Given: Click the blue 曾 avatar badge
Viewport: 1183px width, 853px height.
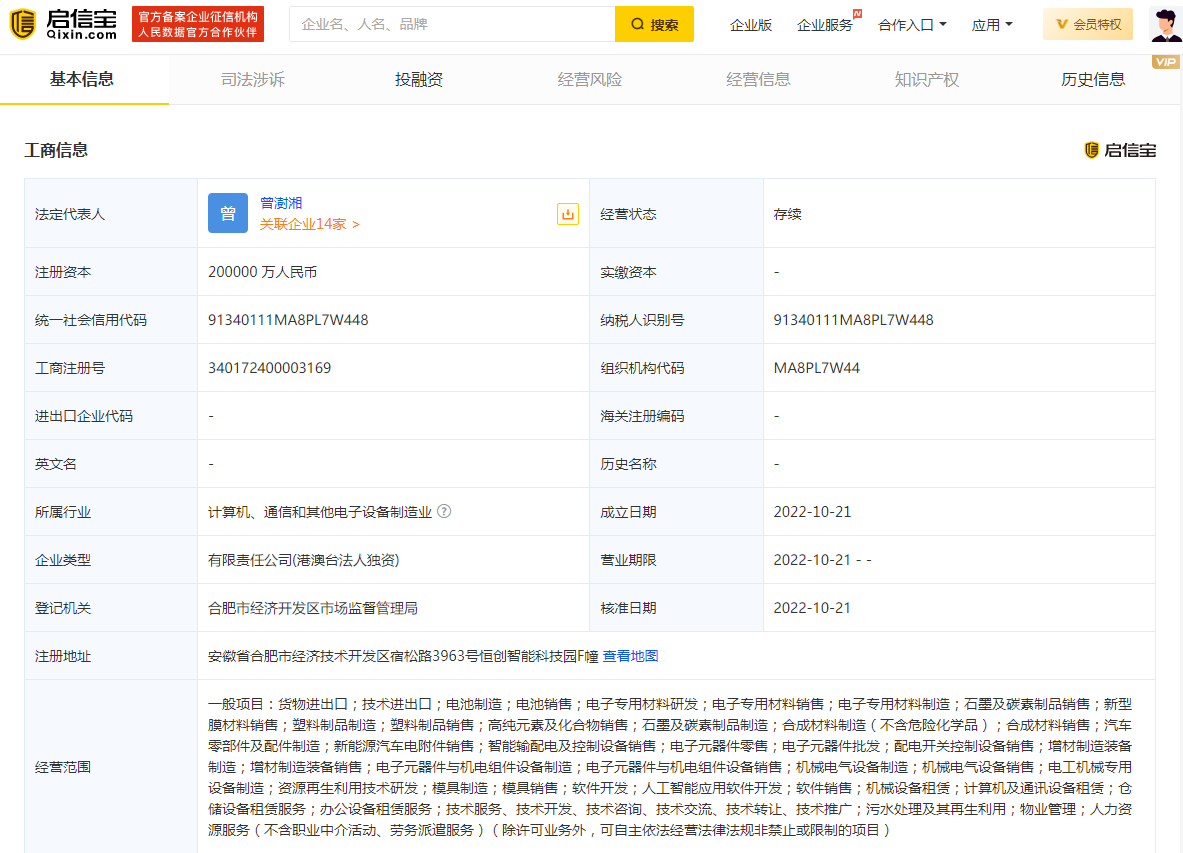Looking at the screenshot, I should (228, 213).
